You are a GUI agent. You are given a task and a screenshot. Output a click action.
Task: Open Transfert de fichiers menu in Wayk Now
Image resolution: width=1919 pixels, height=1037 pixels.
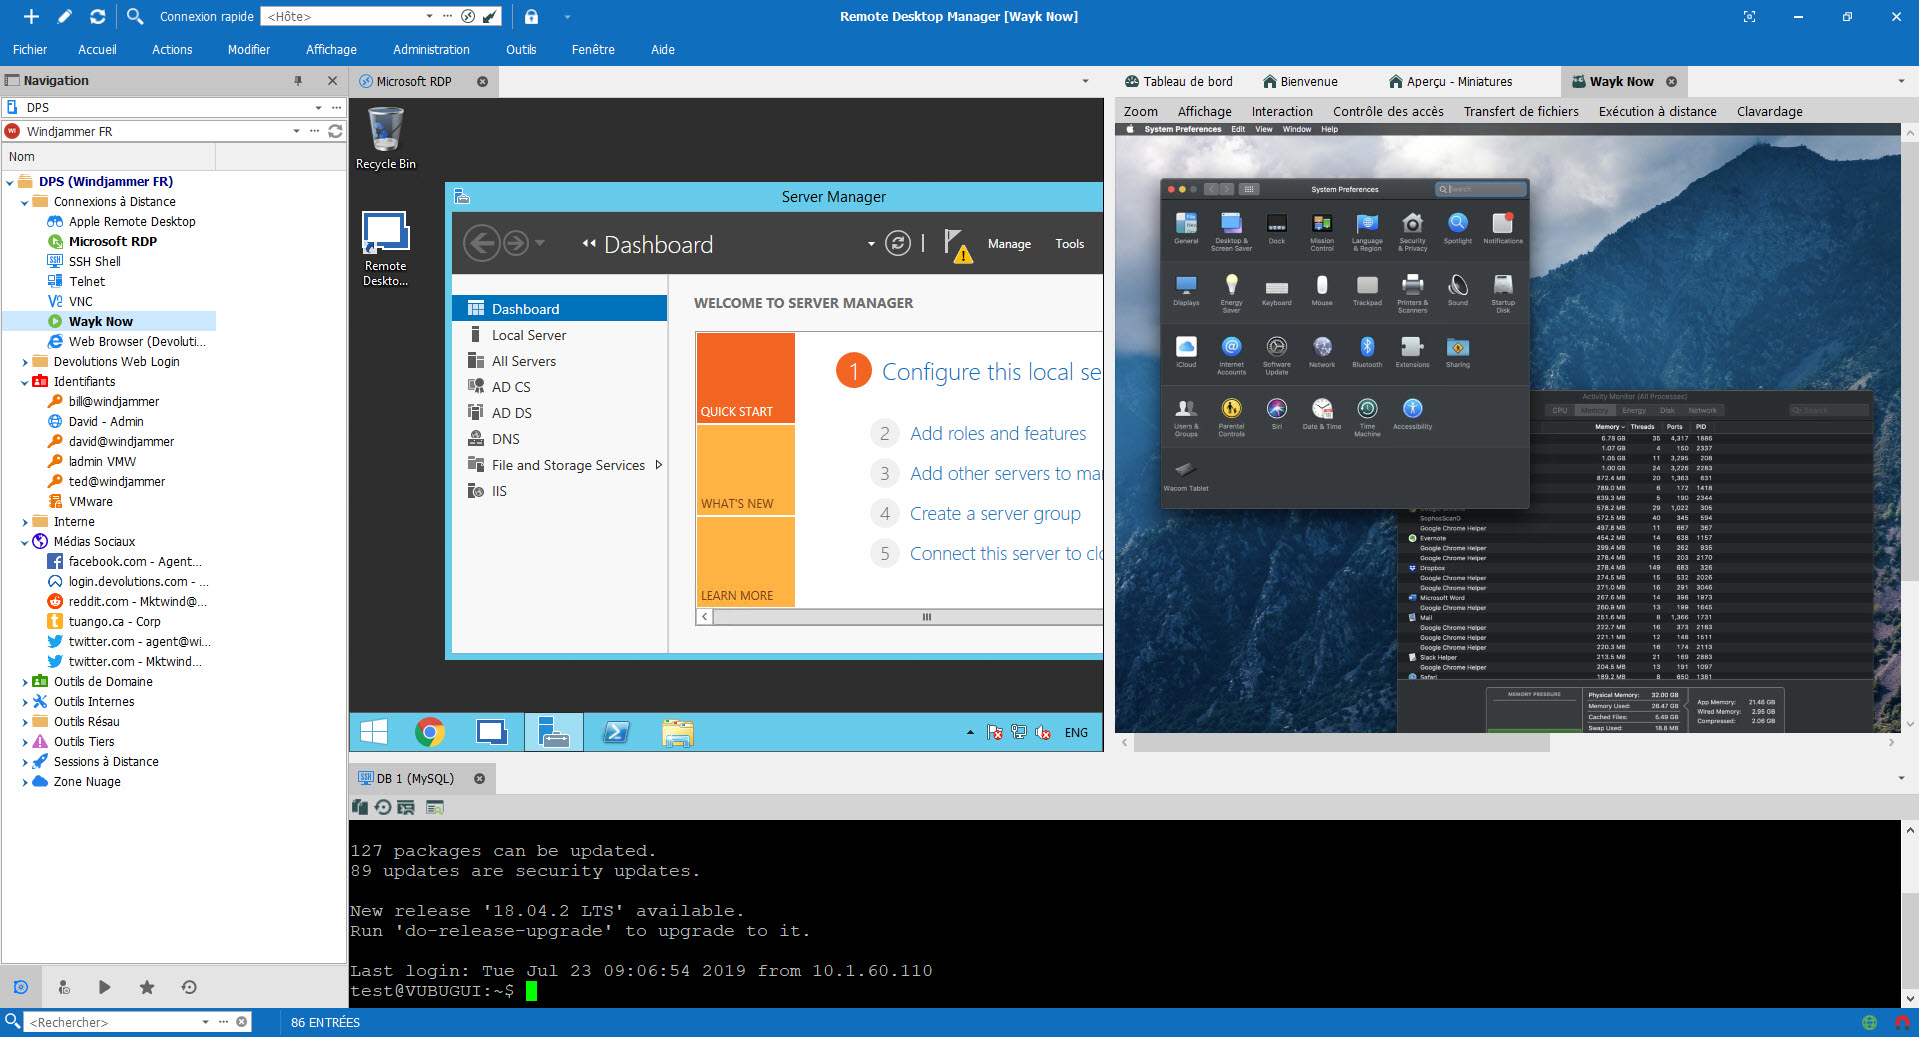point(1521,111)
